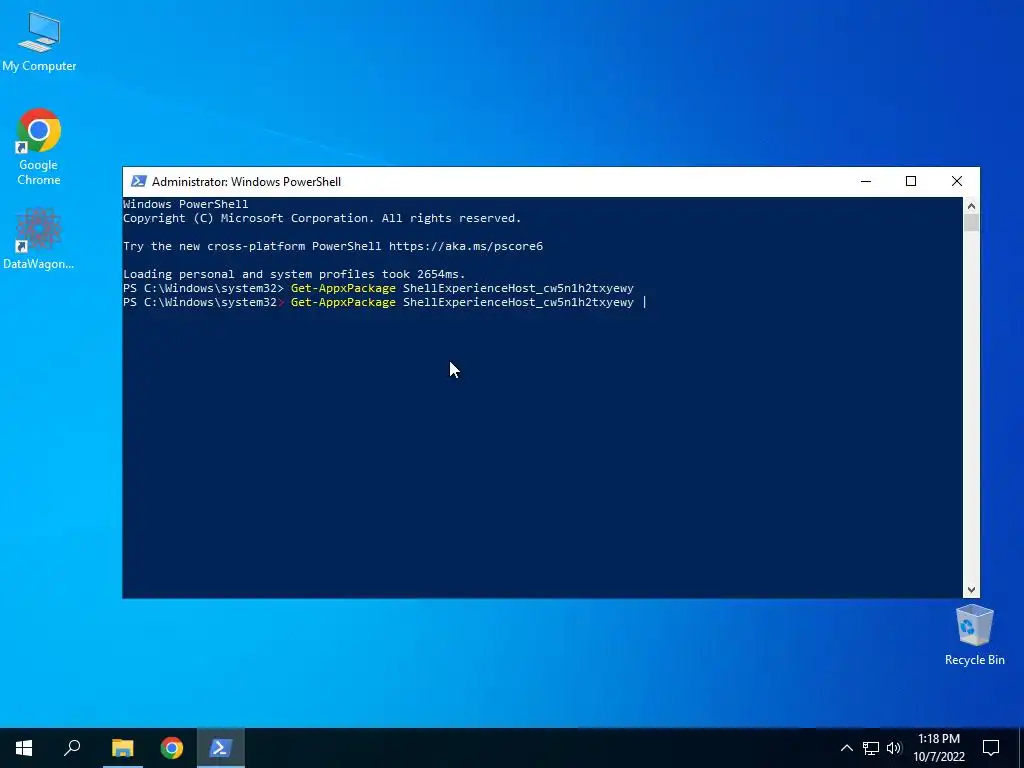Click the 'Loading personal and system profiles' line
This screenshot has height=768, width=1024.
[x=295, y=274]
